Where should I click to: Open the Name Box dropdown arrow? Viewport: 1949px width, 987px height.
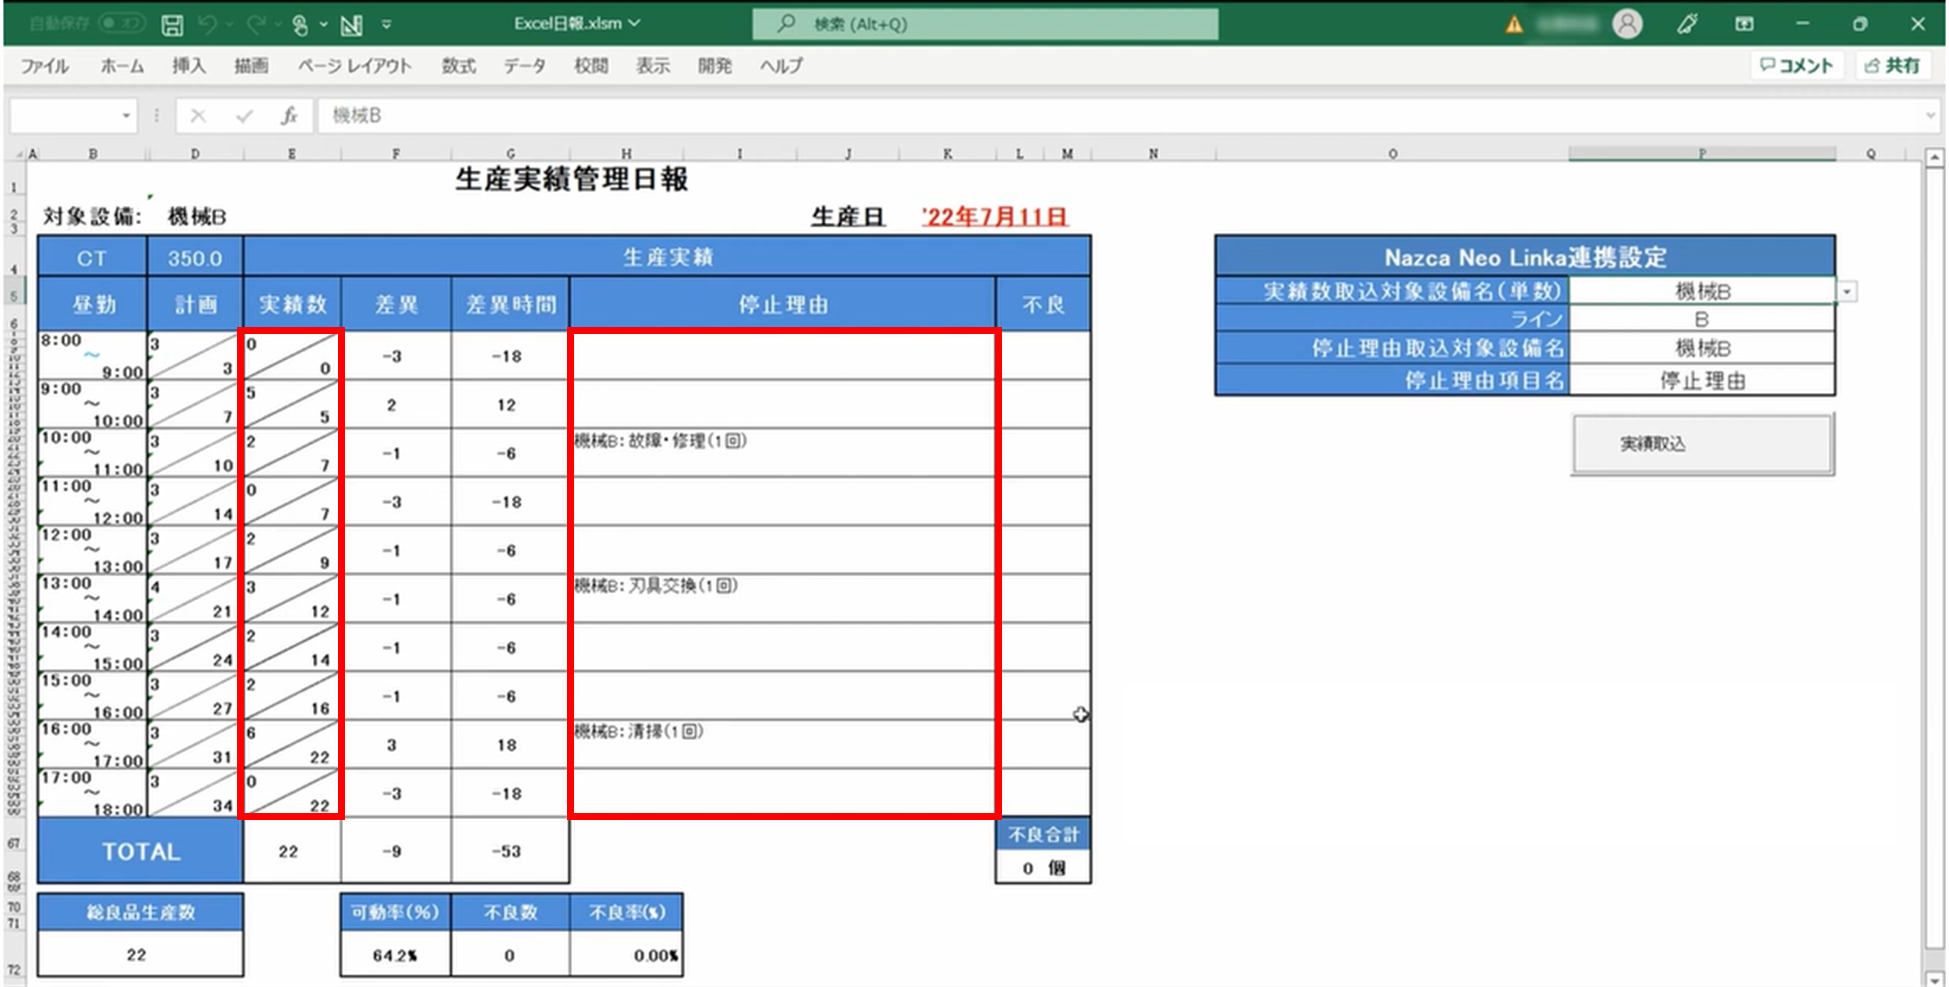(126, 116)
